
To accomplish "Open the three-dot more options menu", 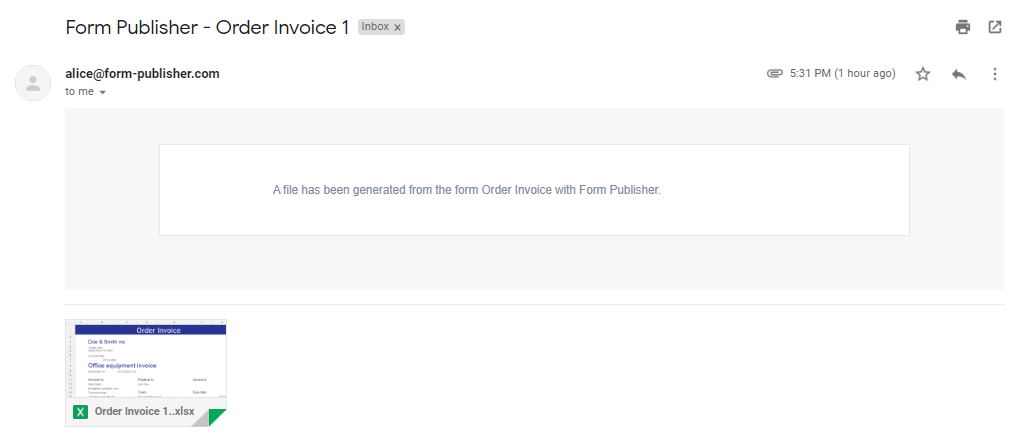I will [x=995, y=74].
